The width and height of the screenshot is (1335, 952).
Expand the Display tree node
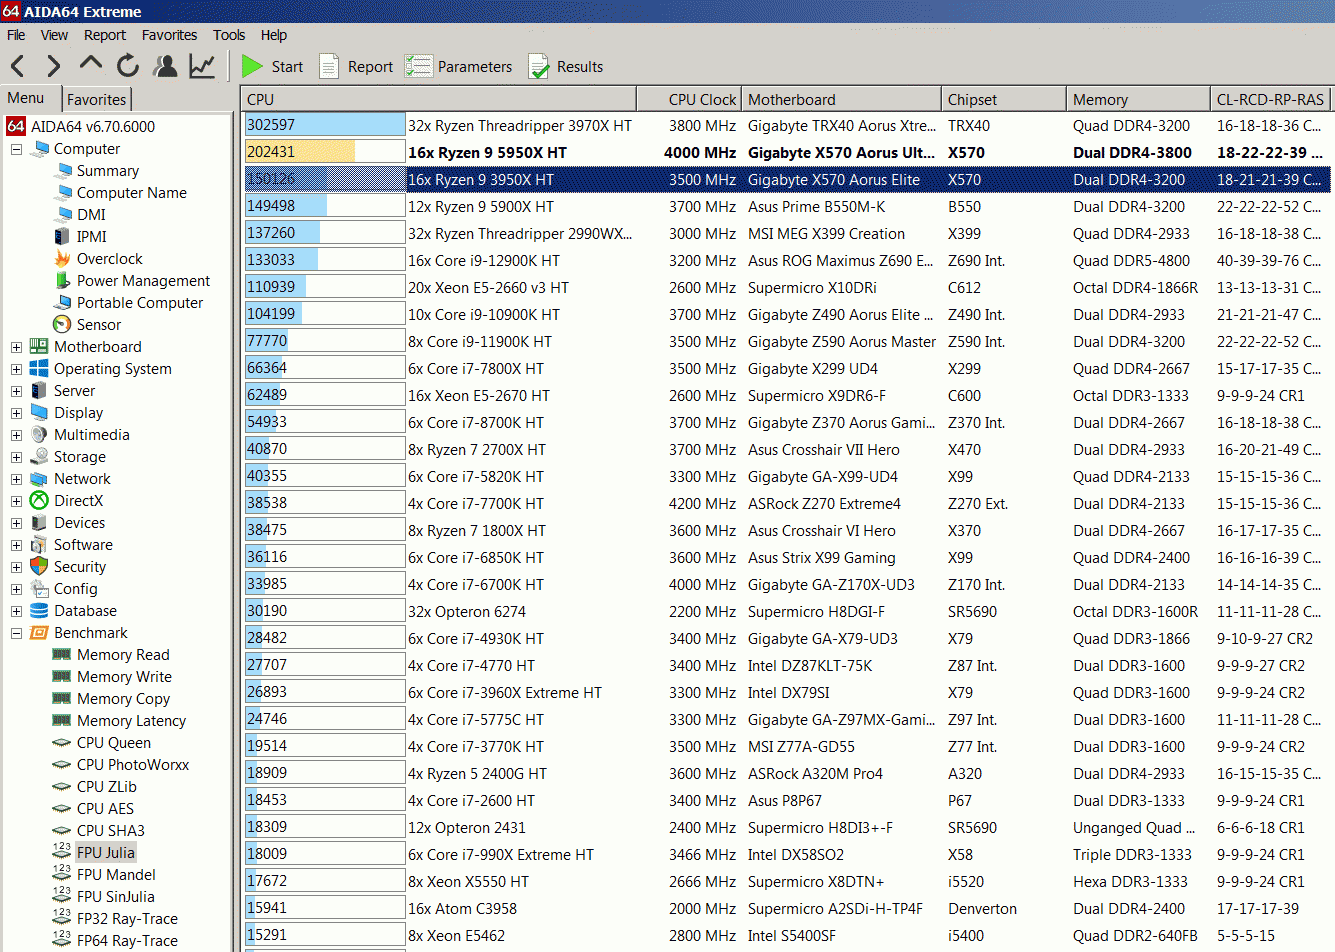(x=16, y=413)
